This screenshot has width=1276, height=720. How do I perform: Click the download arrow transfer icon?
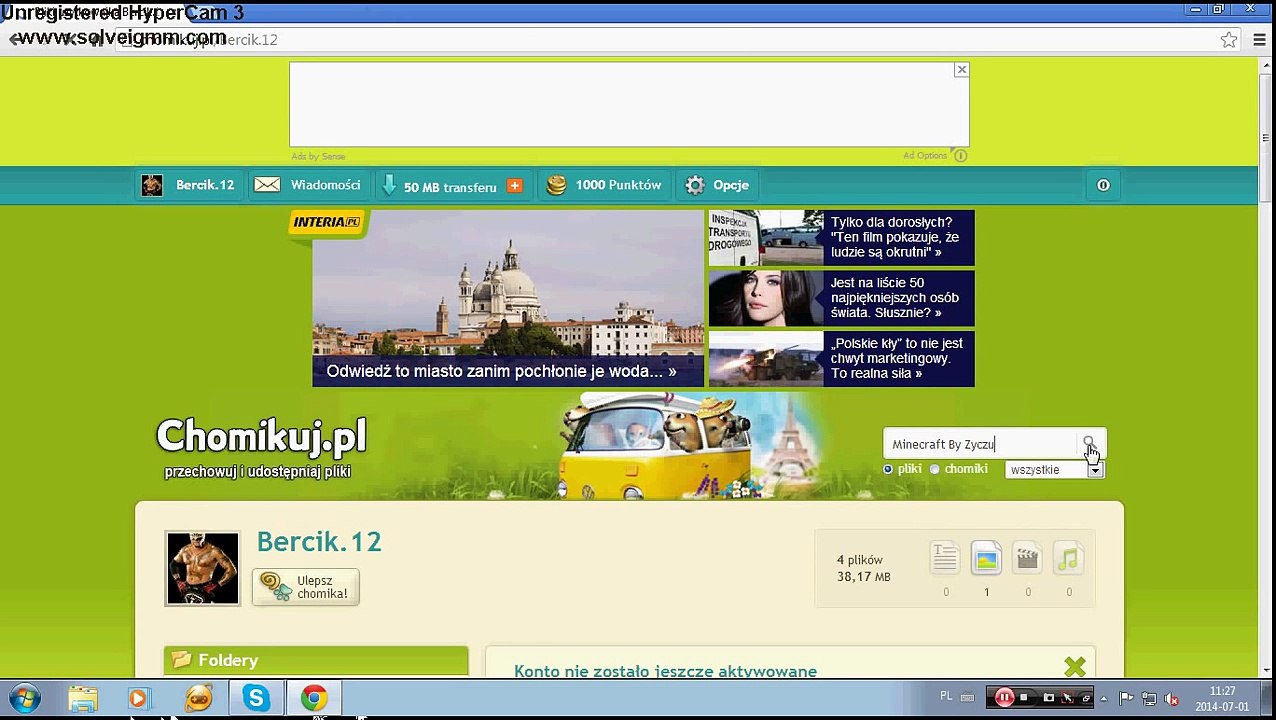(389, 185)
